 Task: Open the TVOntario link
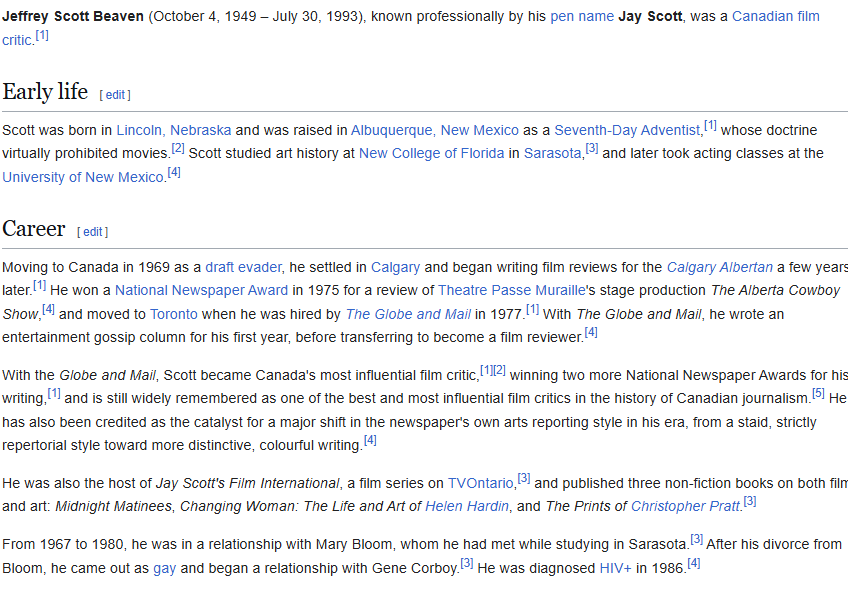point(480,483)
